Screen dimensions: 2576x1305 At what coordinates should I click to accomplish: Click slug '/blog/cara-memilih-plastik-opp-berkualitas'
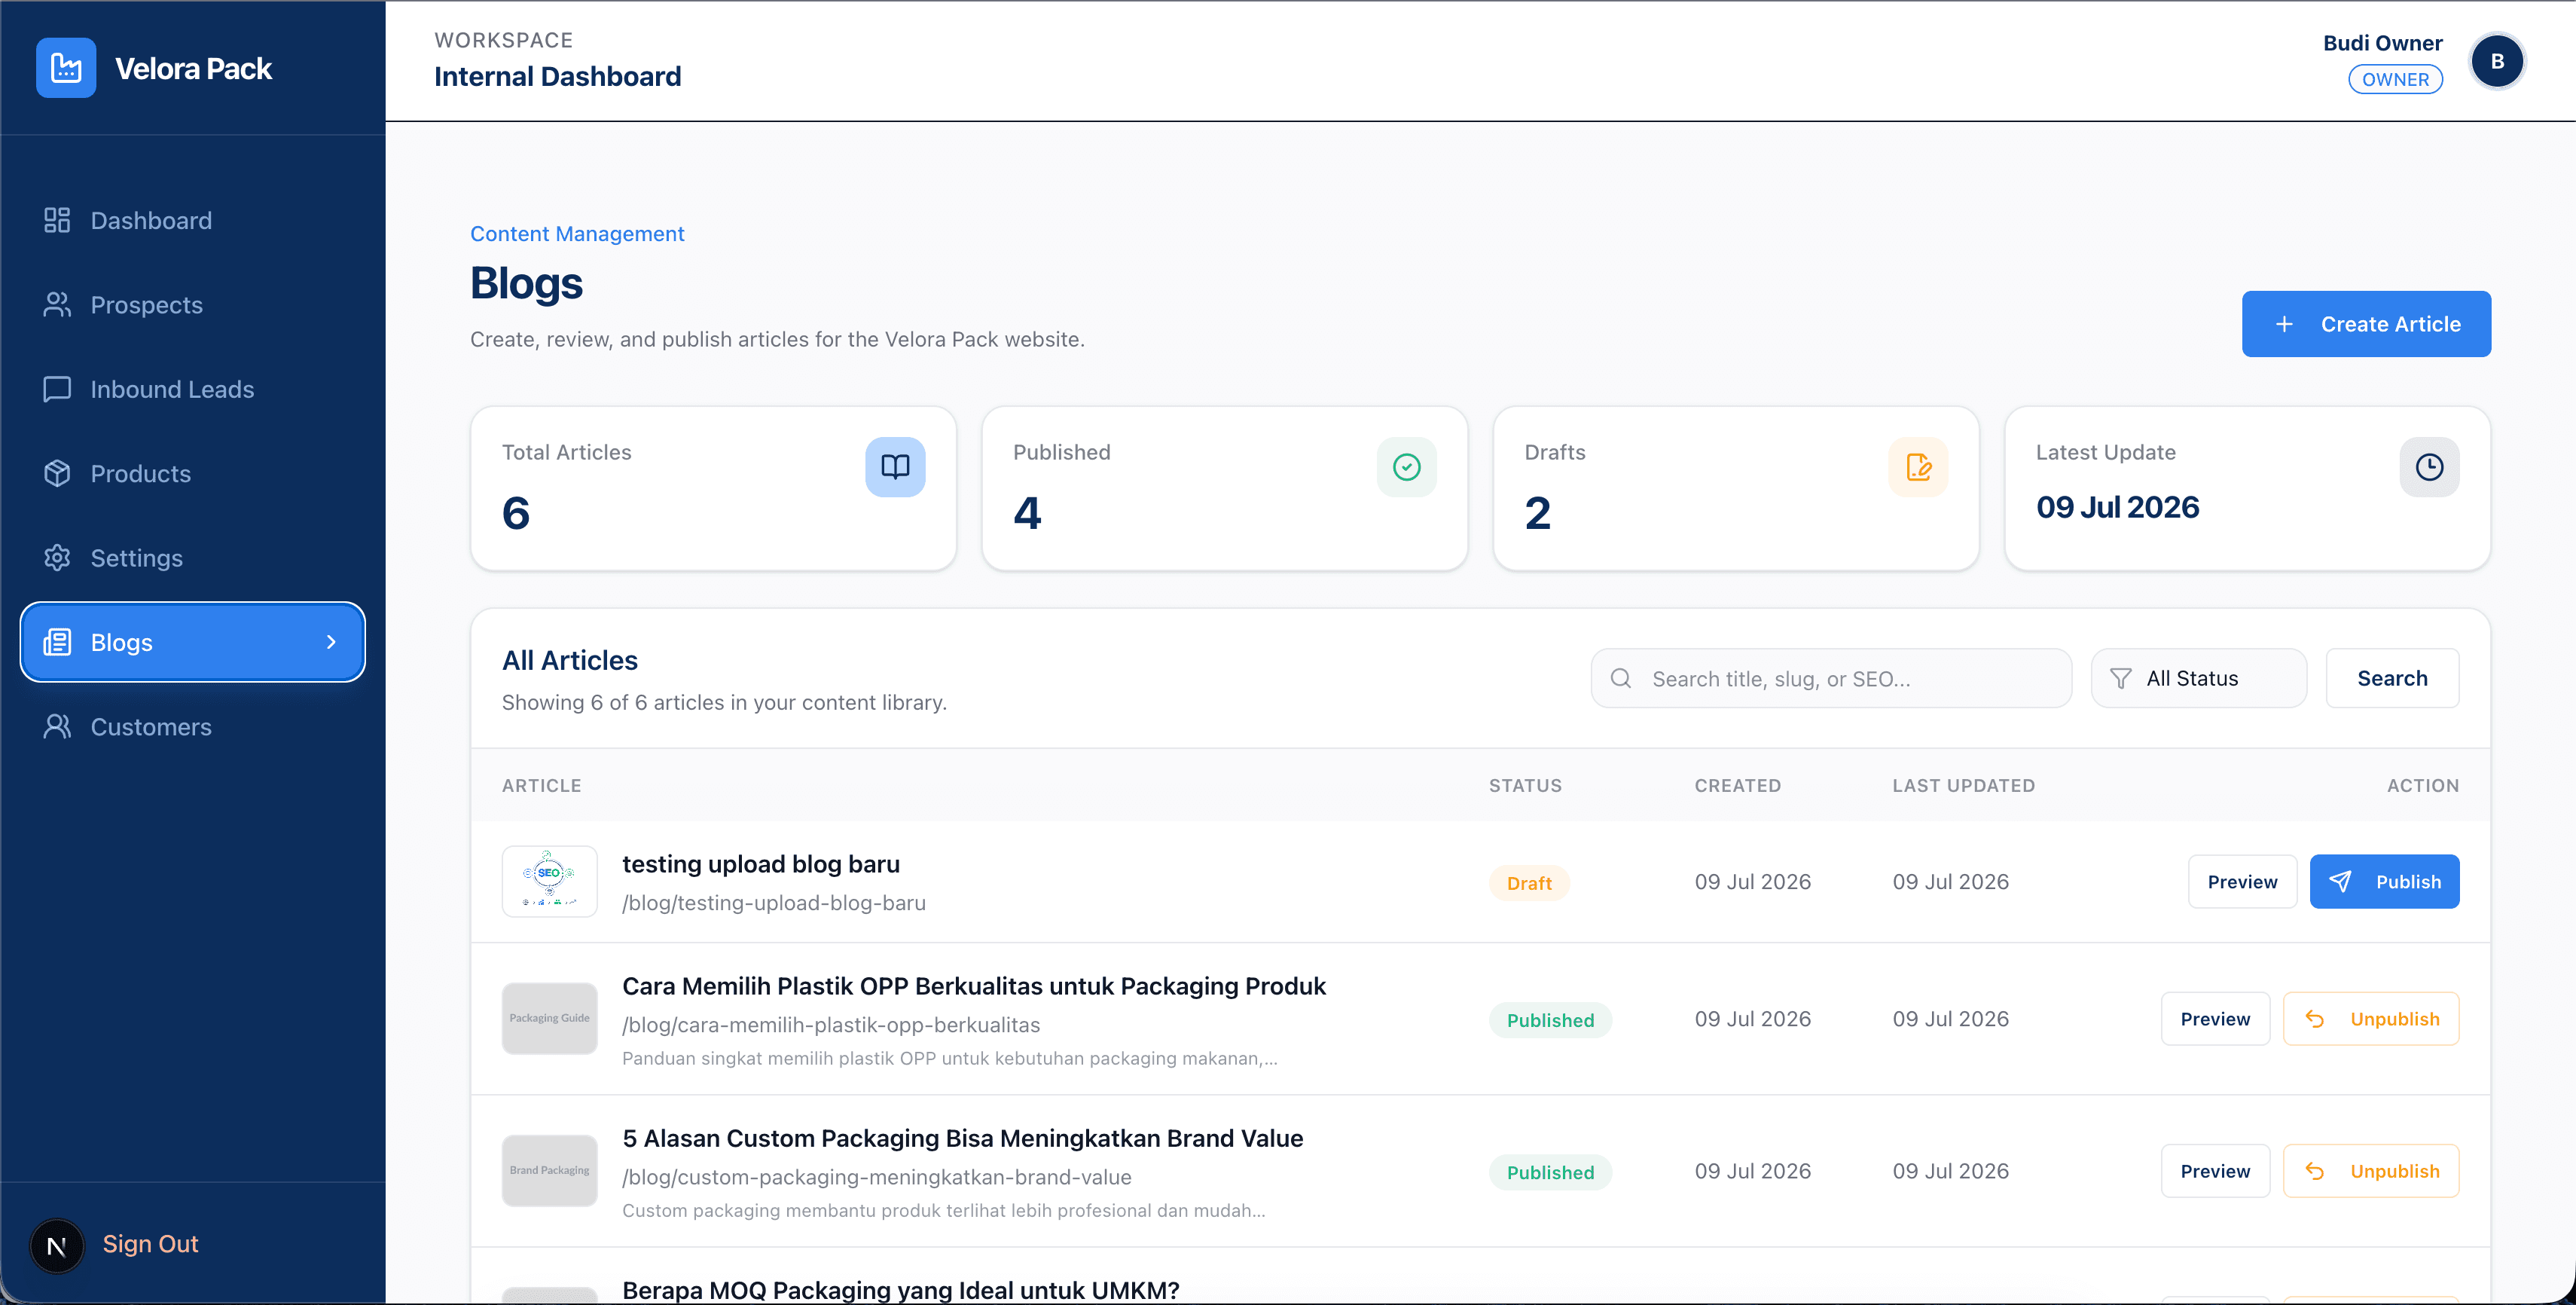coord(831,1025)
